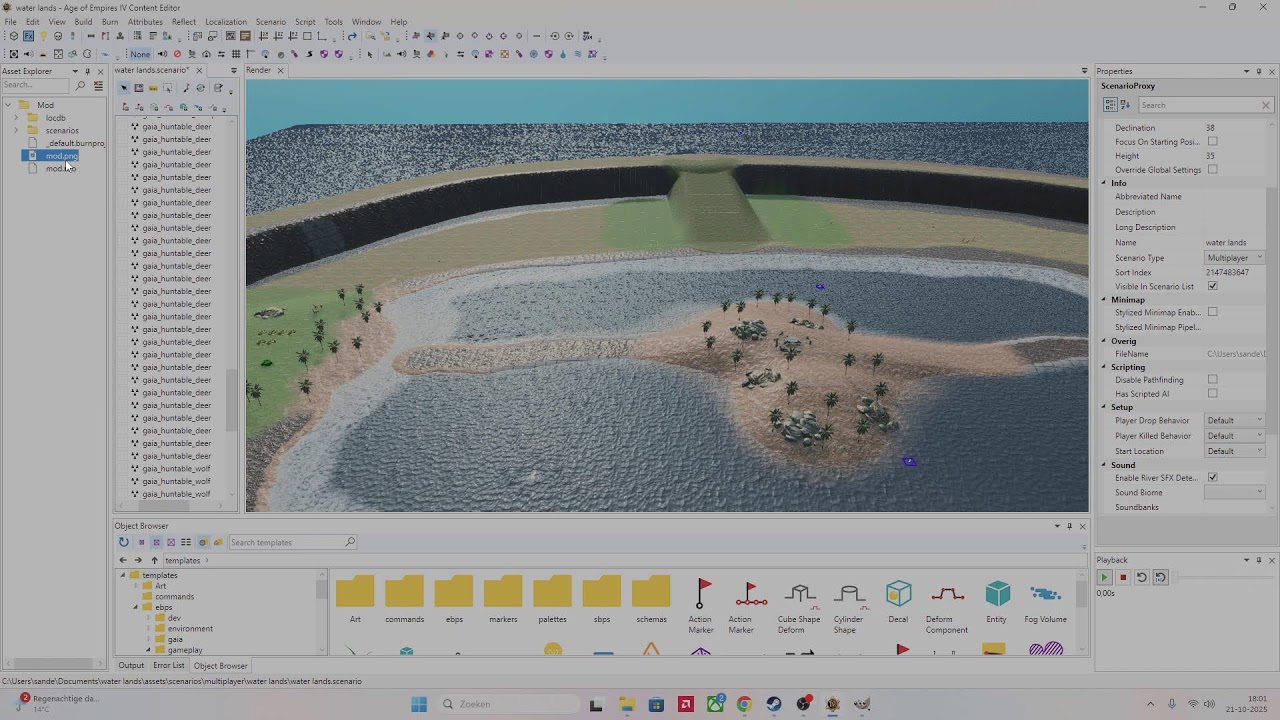The image size is (1280, 720).
Task: Collapse the Info property section
Action: point(1105,183)
